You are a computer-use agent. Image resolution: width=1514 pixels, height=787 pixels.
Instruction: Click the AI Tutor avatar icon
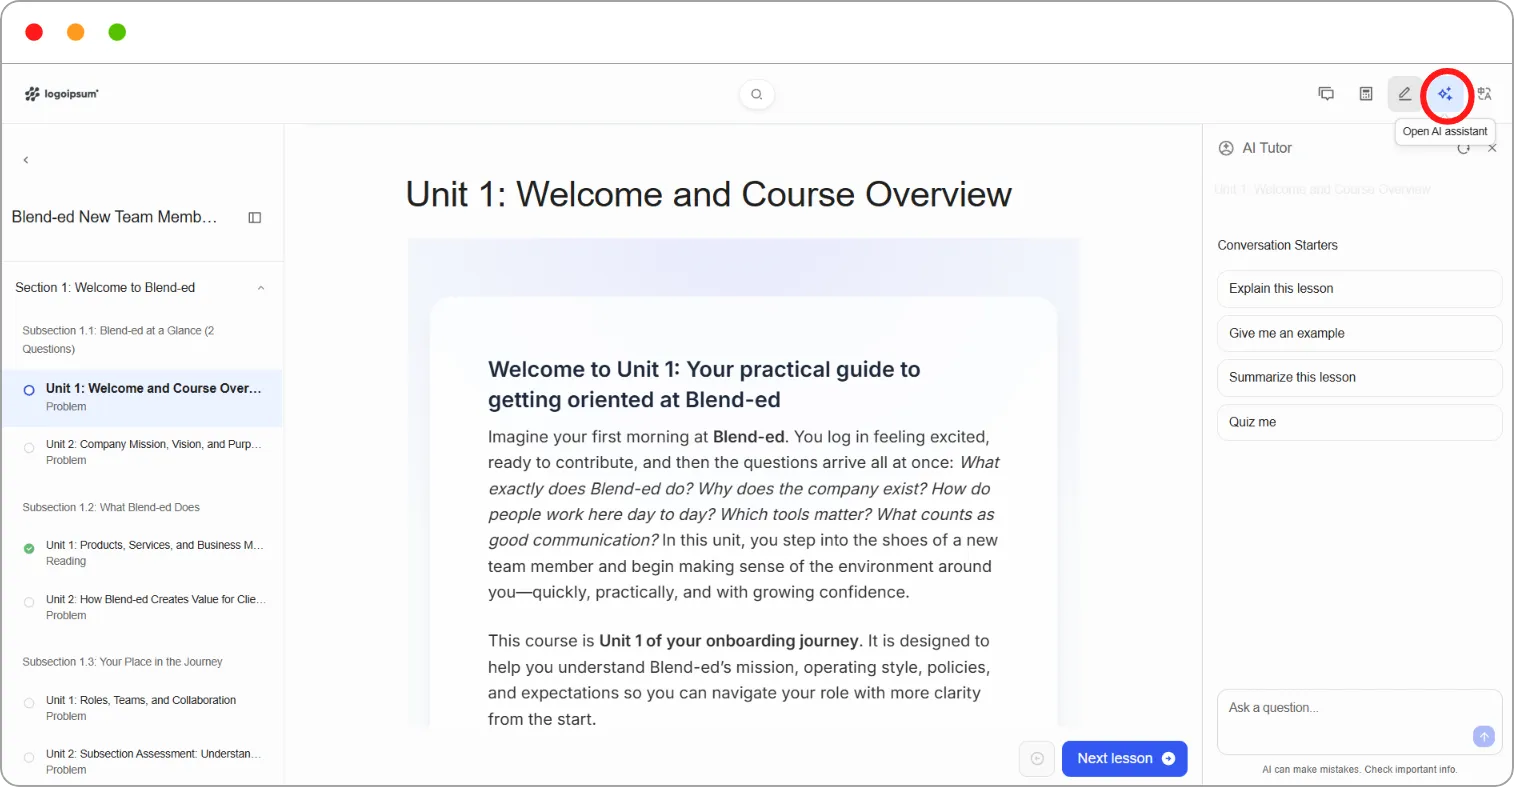point(1226,148)
